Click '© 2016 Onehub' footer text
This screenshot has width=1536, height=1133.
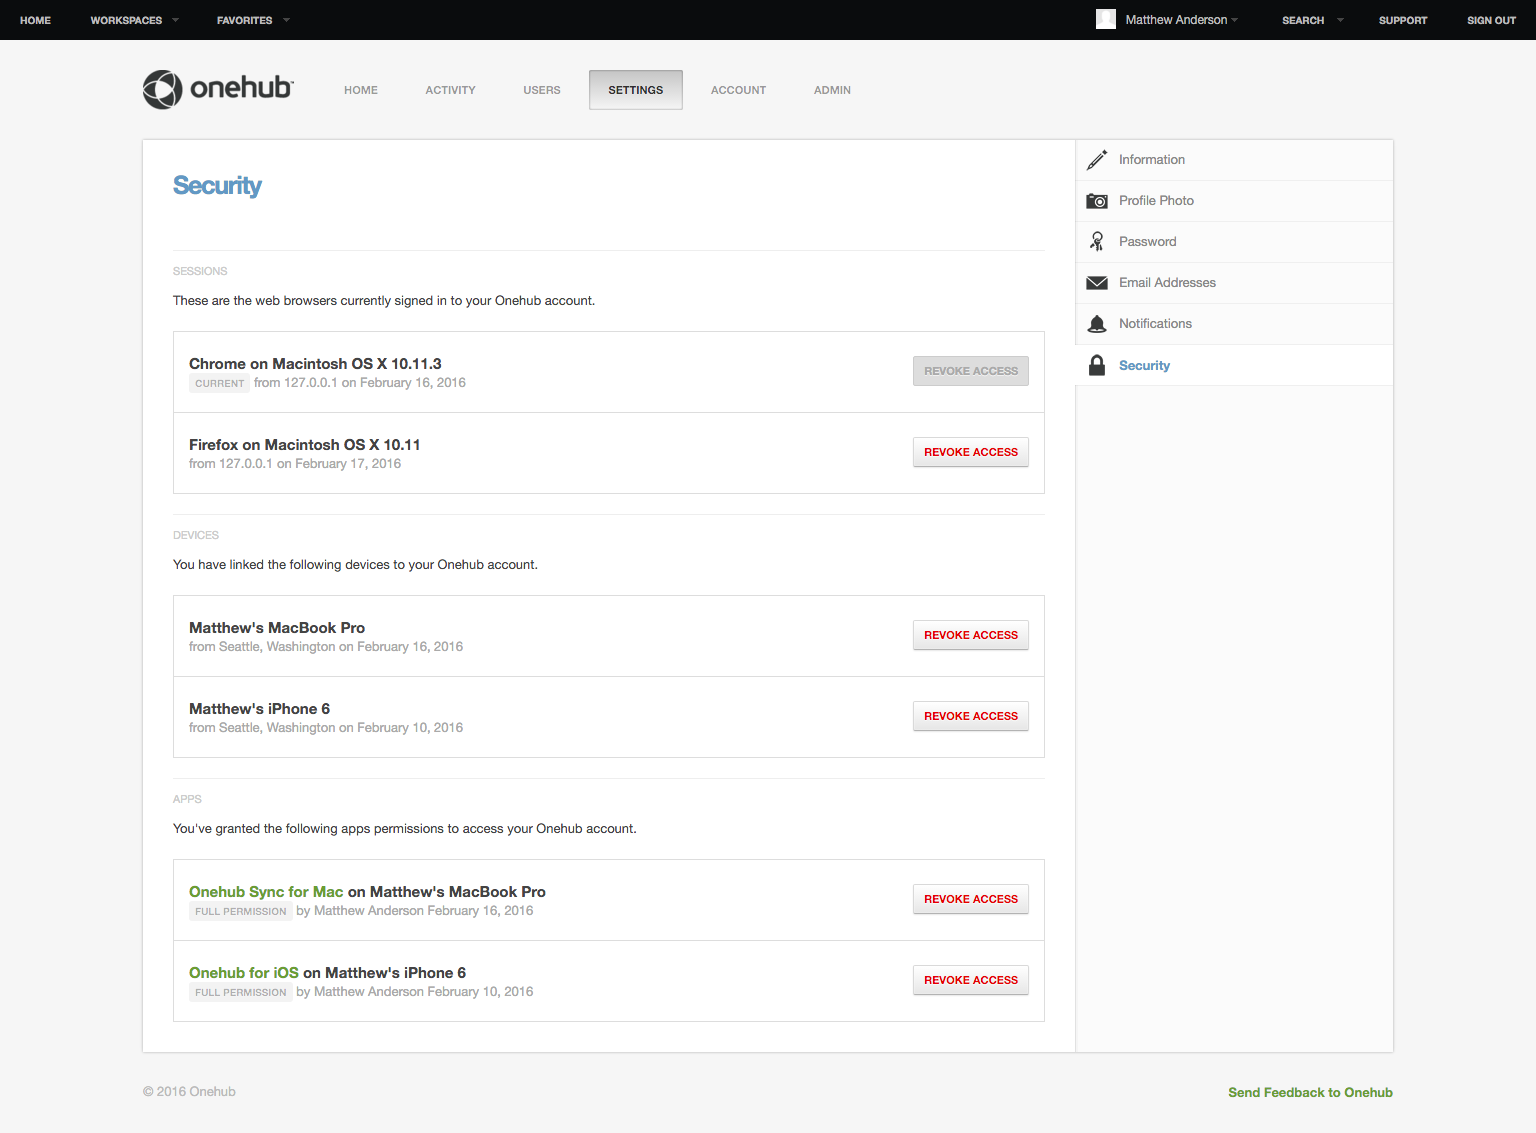click(189, 1091)
